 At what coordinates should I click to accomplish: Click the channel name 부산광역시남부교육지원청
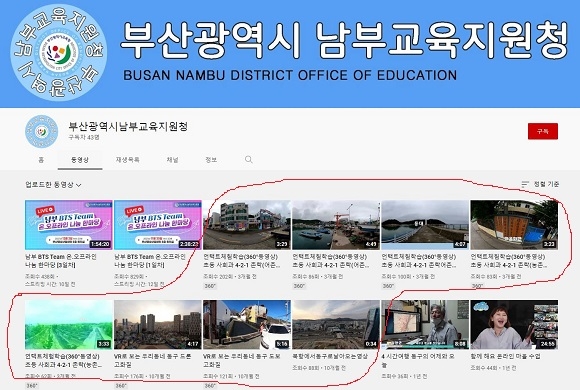(x=128, y=127)
